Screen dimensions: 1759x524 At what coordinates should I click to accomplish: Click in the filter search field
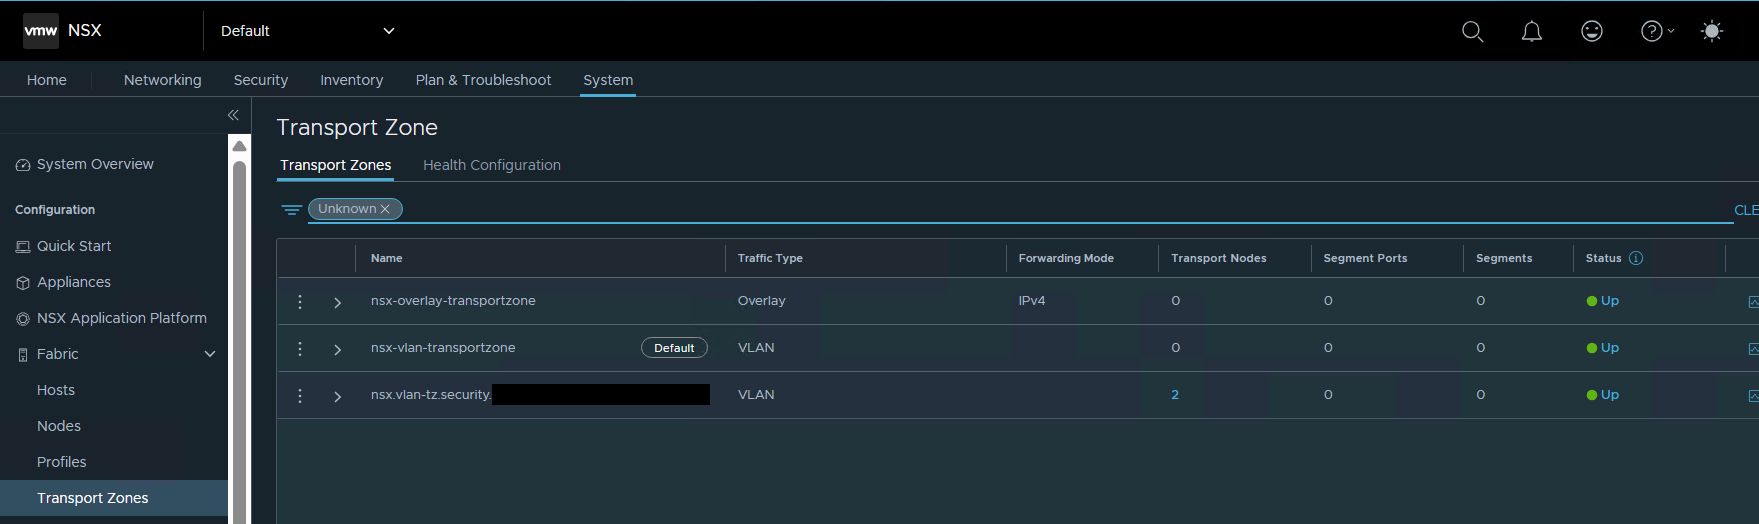[1000, 209]
